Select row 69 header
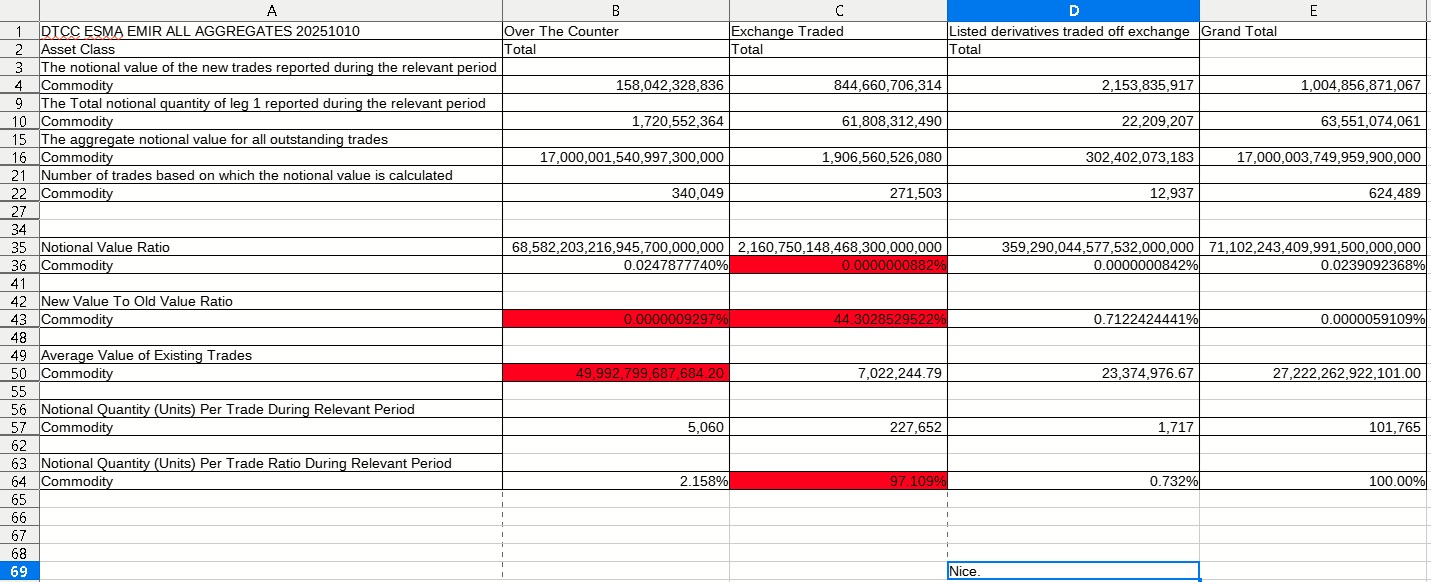The height and width of the screenshot is (582, 1431). (19, 572)
